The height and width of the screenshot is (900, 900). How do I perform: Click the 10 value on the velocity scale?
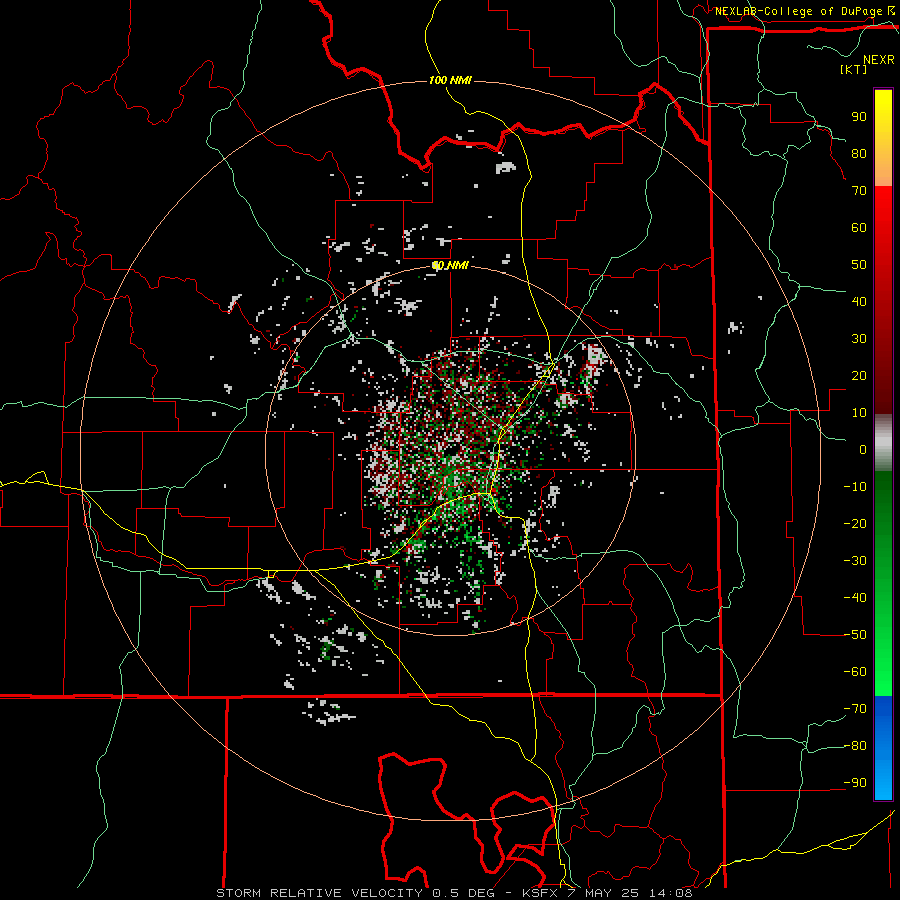pos(859,413)
